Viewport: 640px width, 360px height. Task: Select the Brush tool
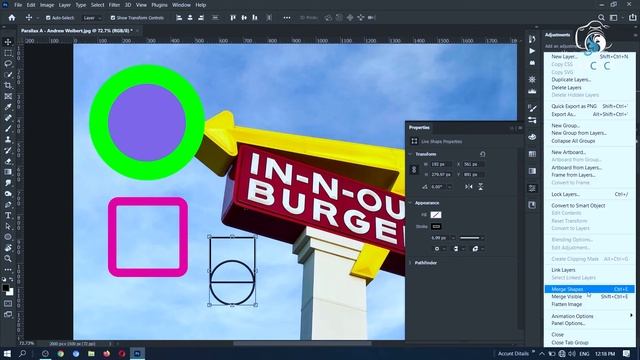tap(8, 129)
